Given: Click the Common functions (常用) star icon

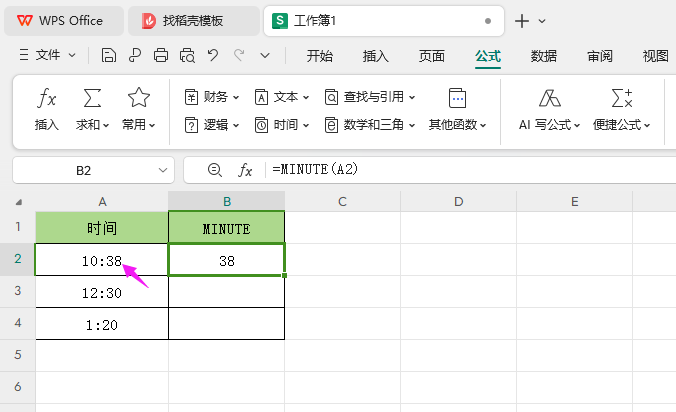Looking at the screenshot, I should 139,98.
